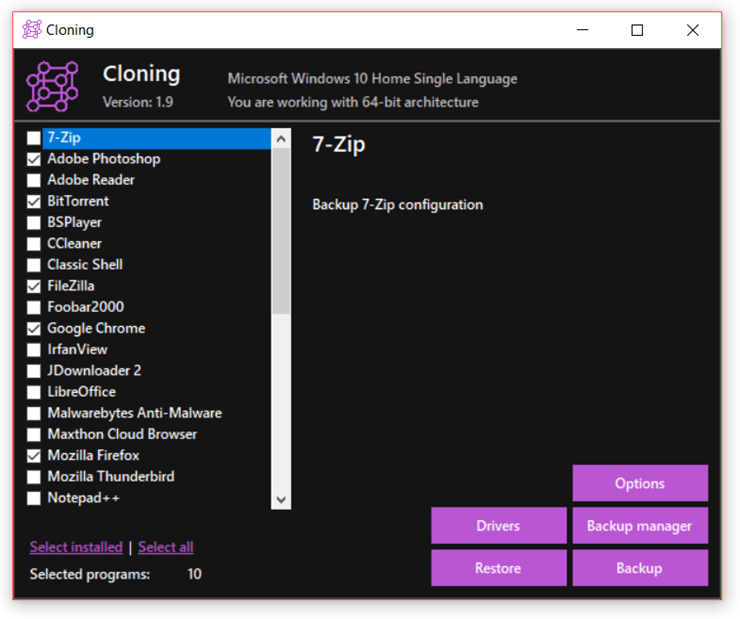The height and width of the screenshot is (619, 740).
Task: Select the LibreOffice list entry
Action: pos(82,392)
